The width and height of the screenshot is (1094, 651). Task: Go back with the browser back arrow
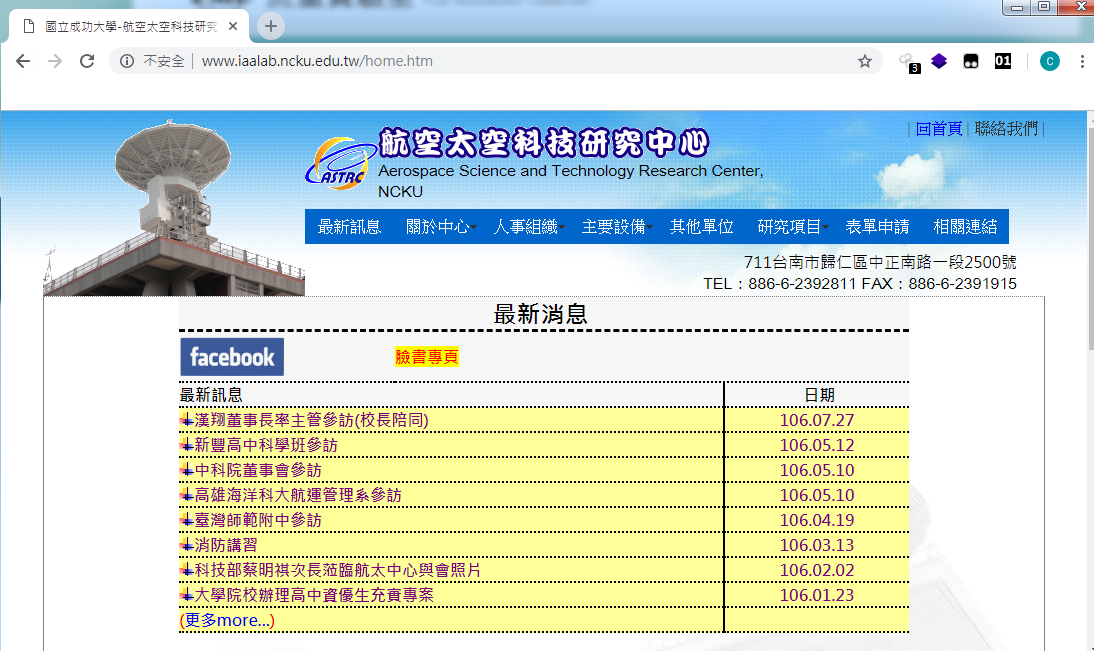23,61
